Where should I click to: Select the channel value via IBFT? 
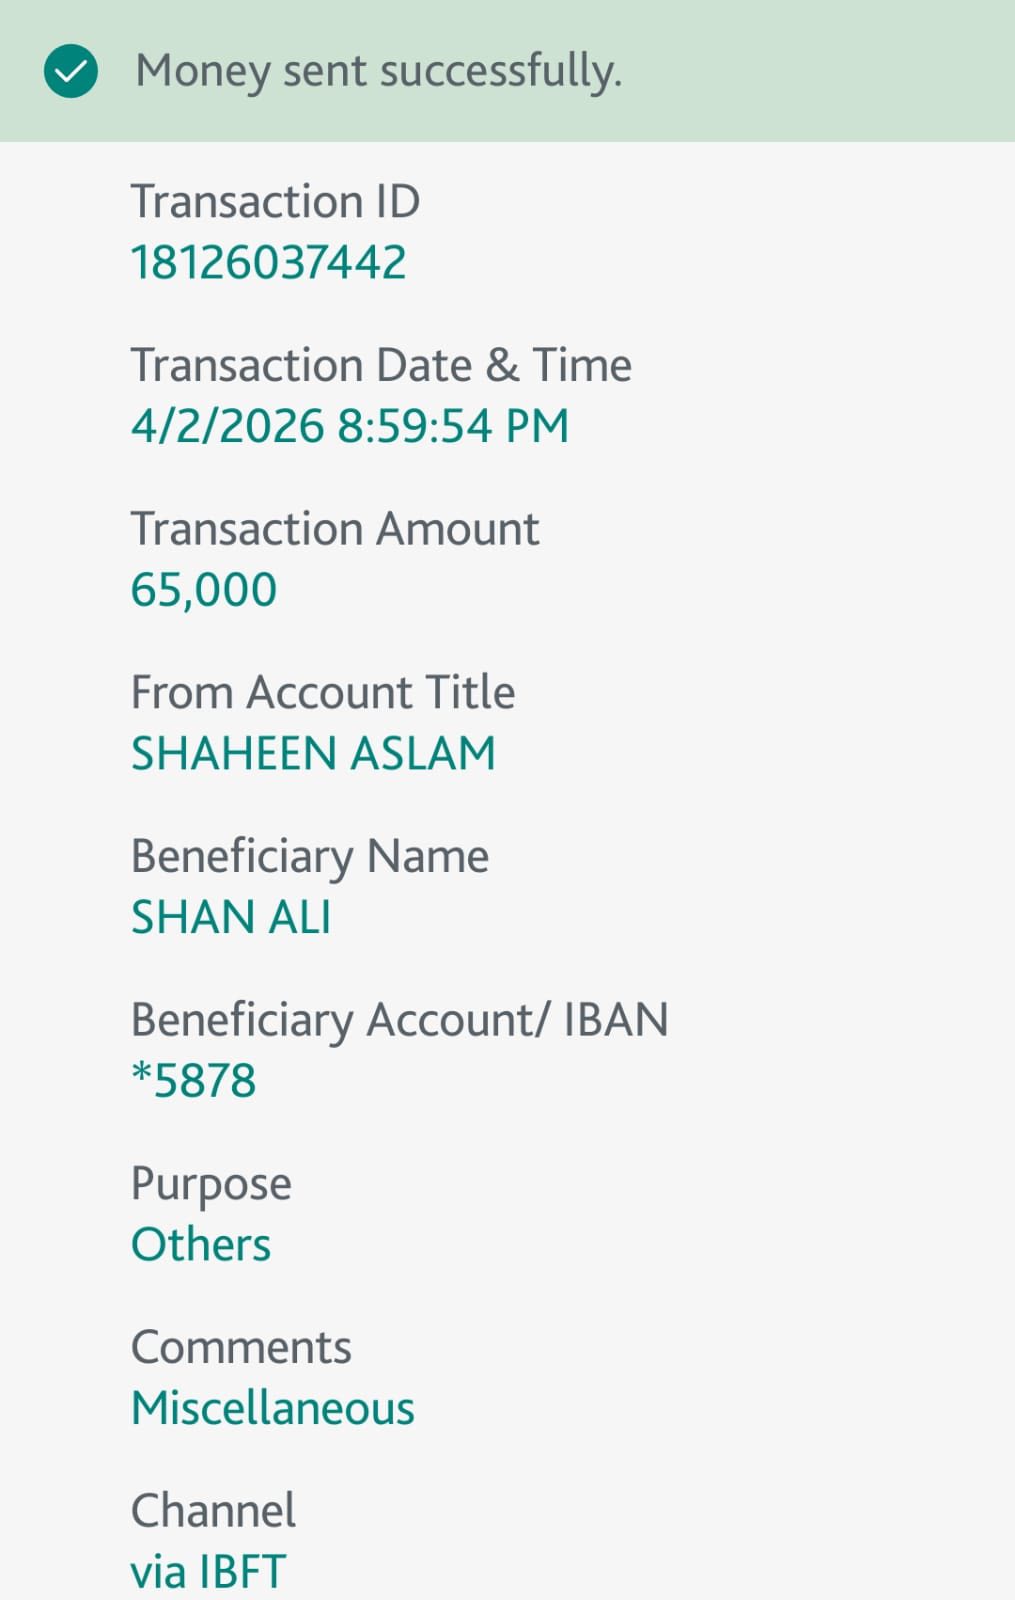(209, 1571)
